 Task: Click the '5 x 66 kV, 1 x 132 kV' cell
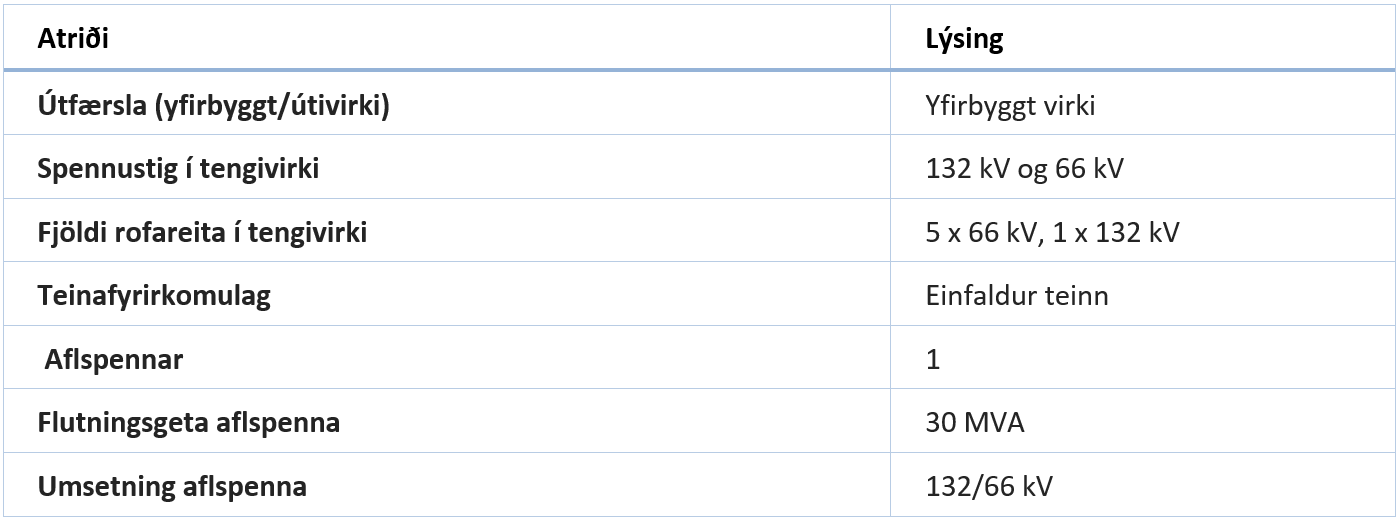pyautogui.click(x=1052, y=233)
